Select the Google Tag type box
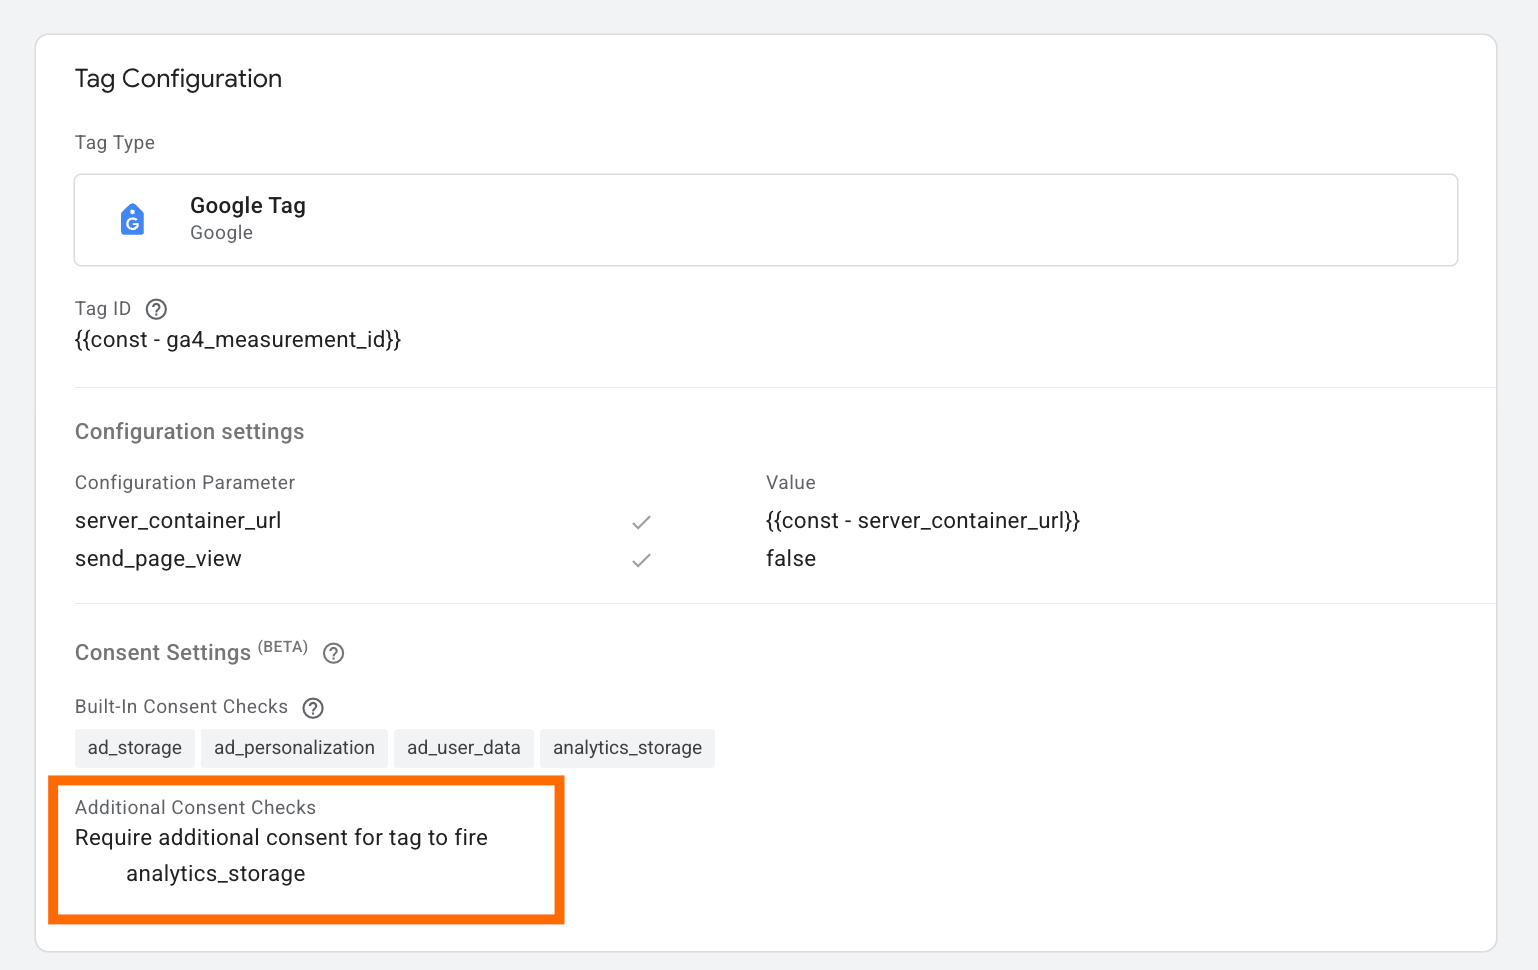The width and height of the screenshot is (1538, 970). point(766,220)
